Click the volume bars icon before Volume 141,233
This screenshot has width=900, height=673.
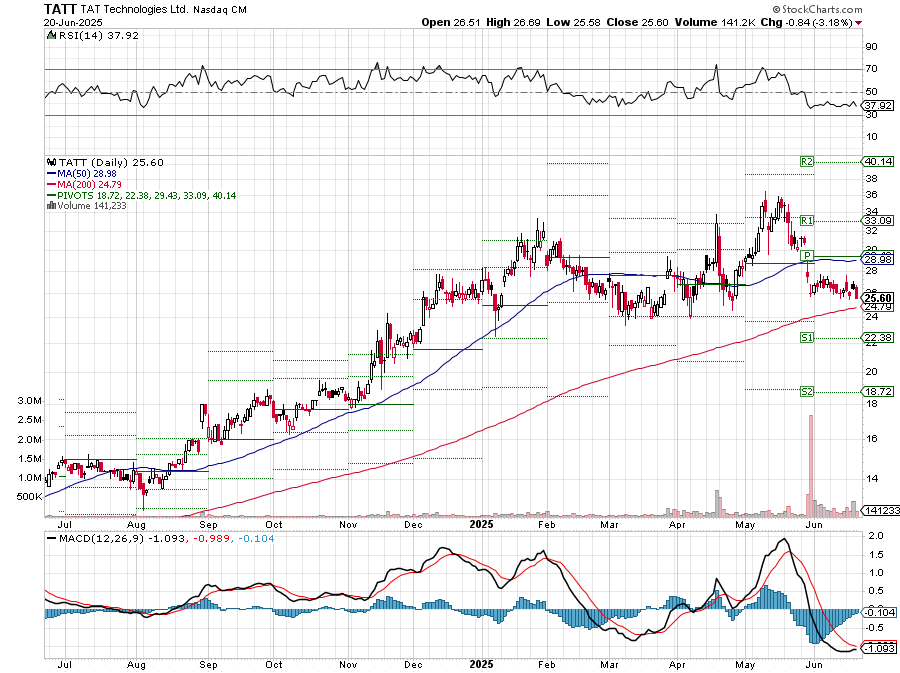[51, 205]
